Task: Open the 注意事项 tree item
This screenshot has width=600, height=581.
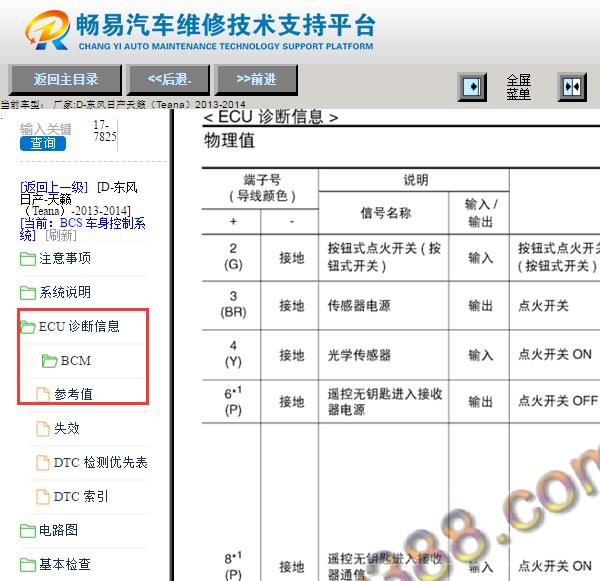Action: click(65, 258)
